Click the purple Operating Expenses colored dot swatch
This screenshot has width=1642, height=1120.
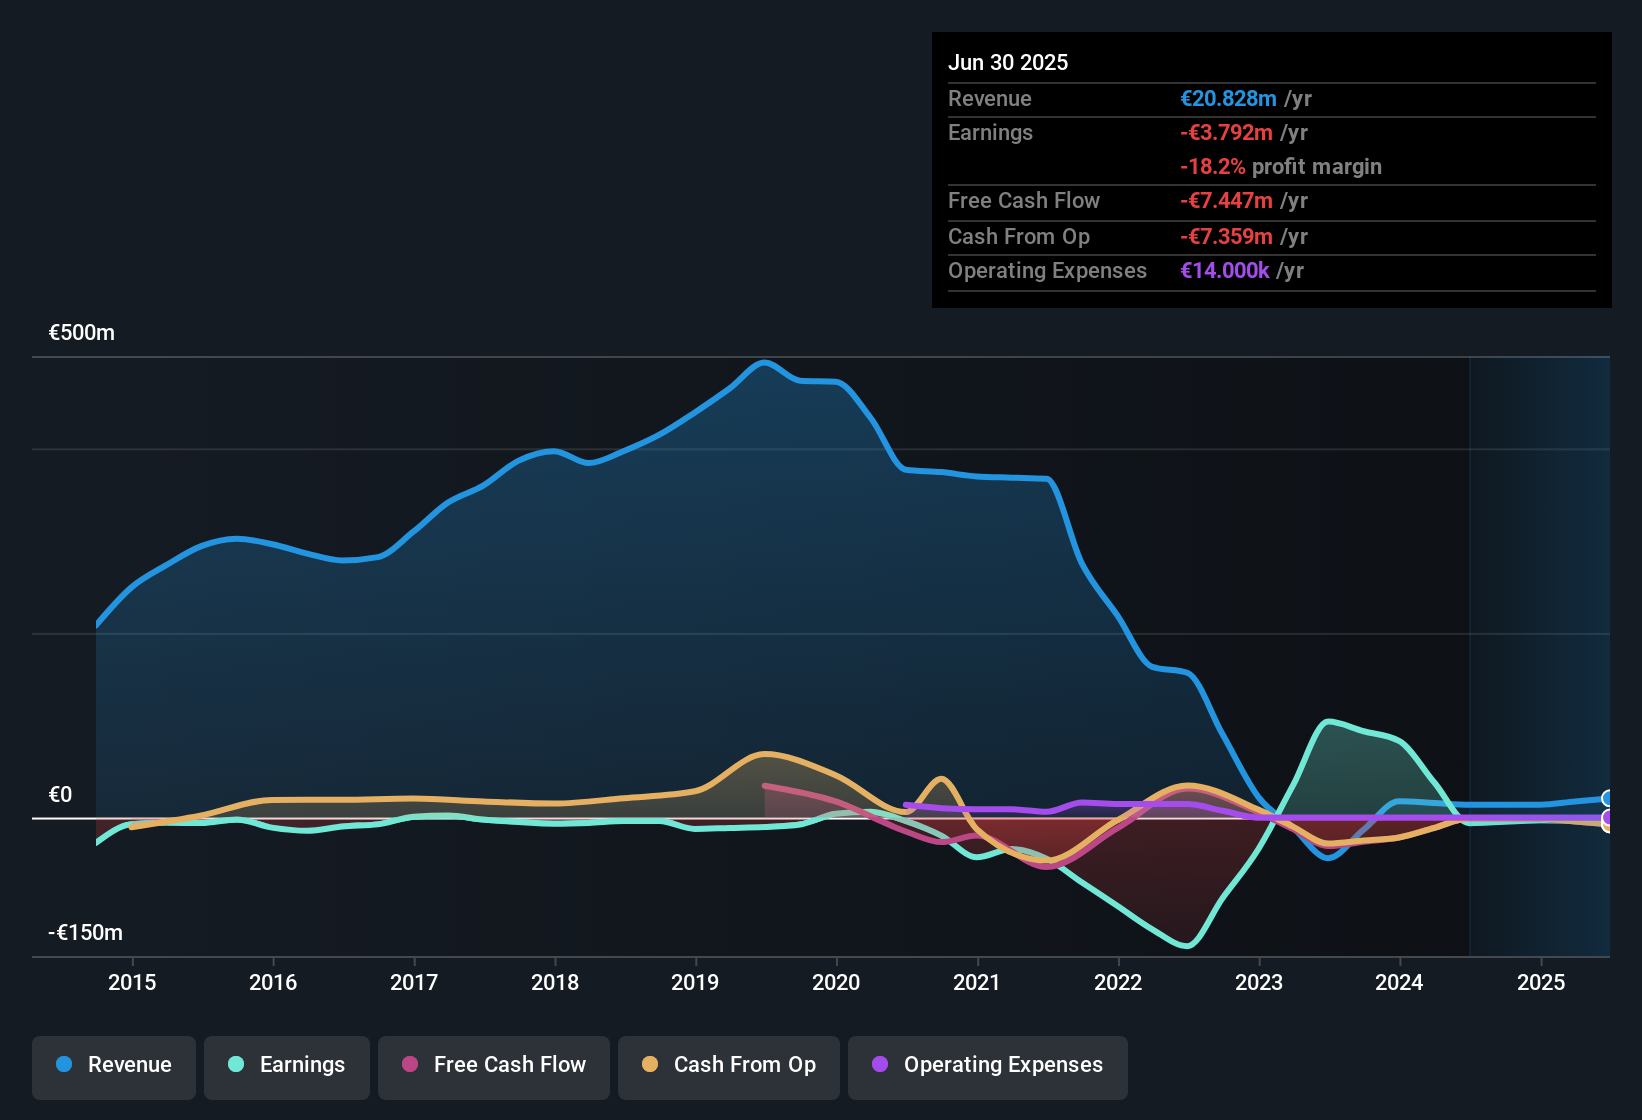(878, 1065)
